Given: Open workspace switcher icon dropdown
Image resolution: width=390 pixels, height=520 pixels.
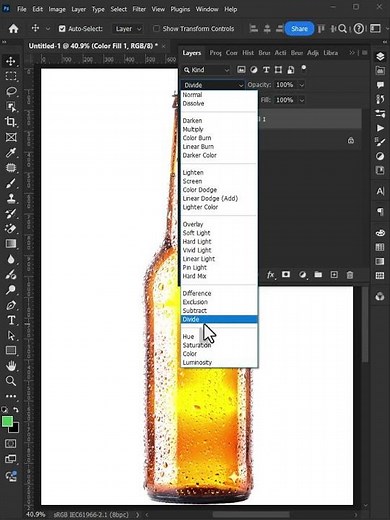Looking at the screenshot, I should (x=376, y=29).
